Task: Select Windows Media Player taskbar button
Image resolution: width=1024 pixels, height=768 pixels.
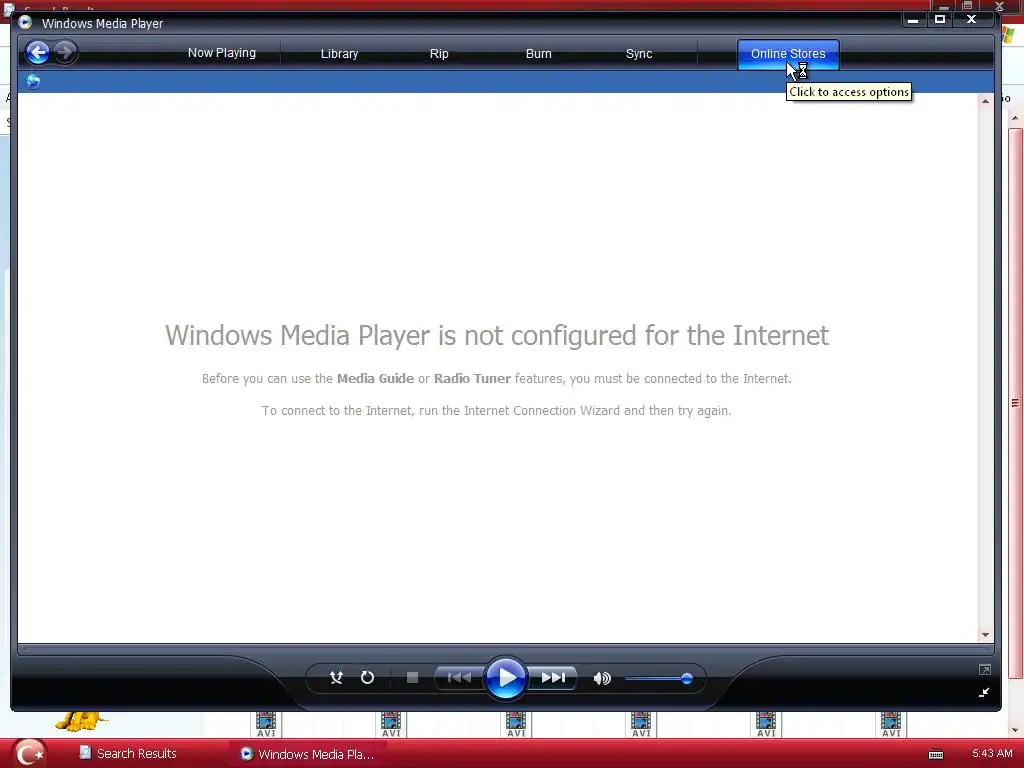Action: (x=307, y=754)
